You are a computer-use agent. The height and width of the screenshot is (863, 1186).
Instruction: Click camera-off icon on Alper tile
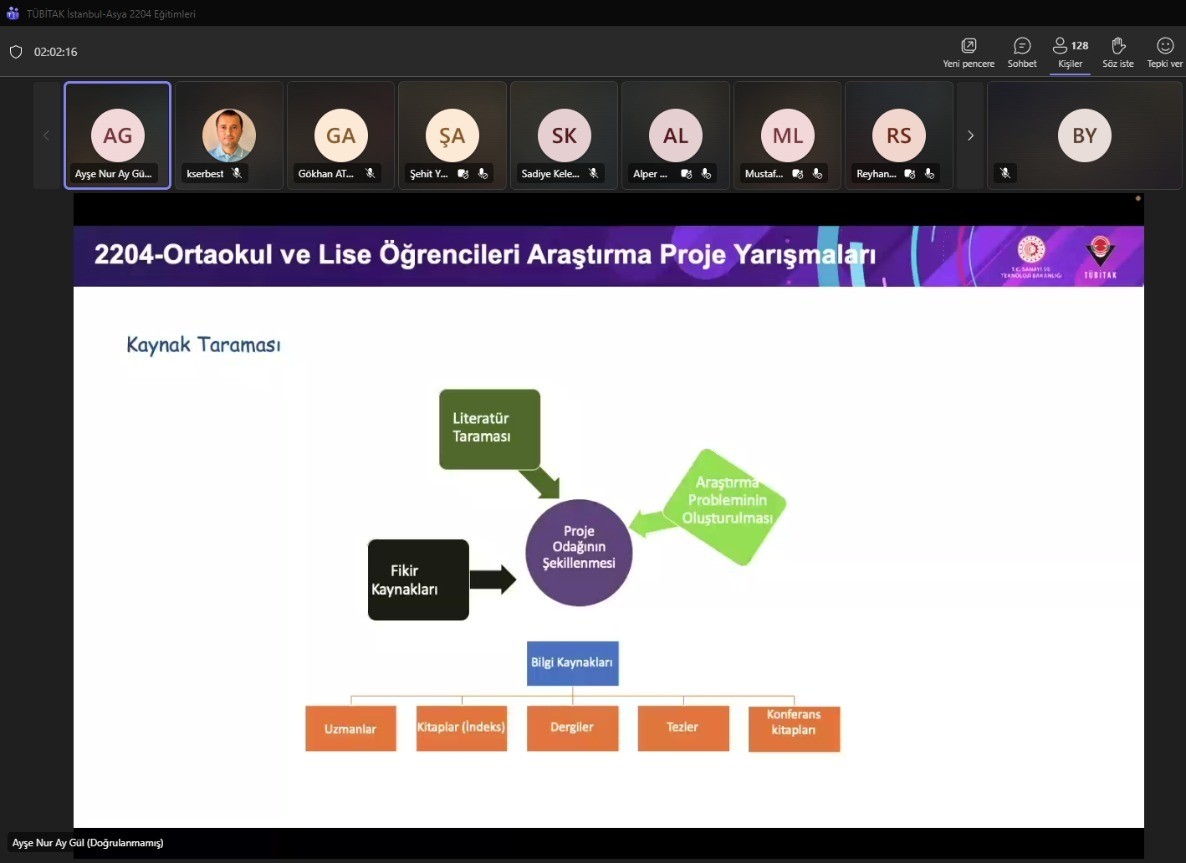pos(686,173)
